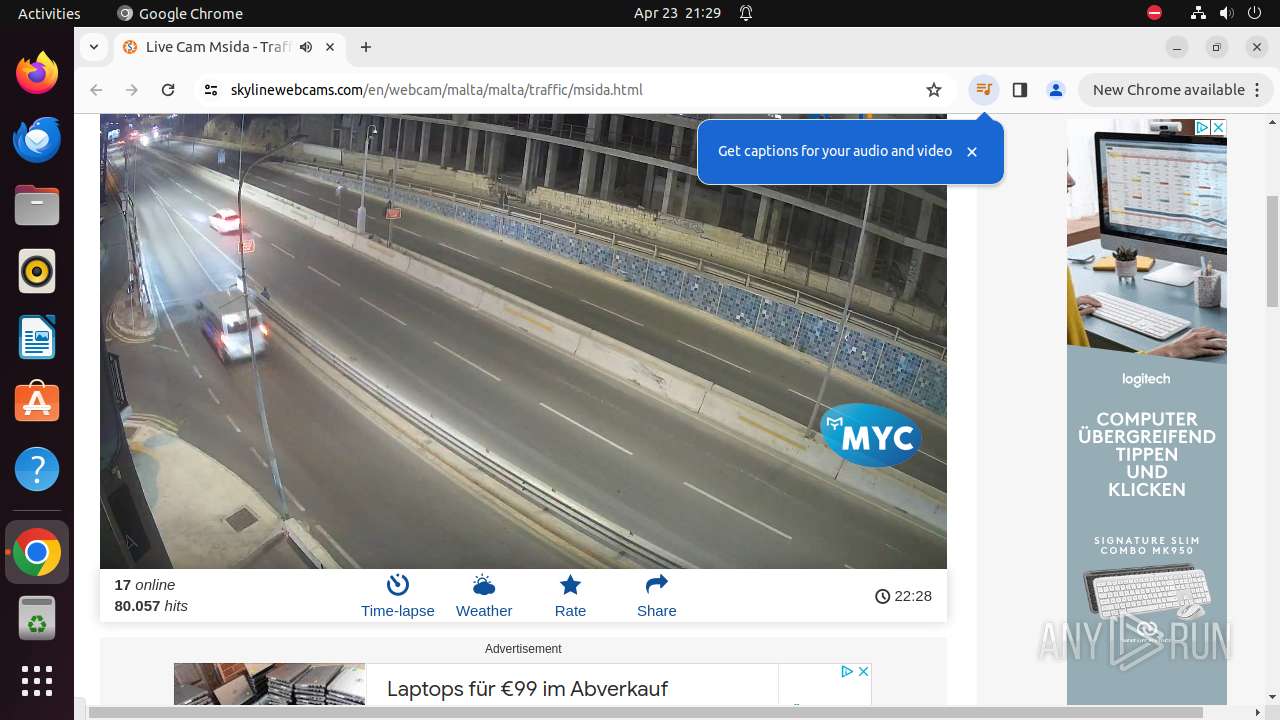Open Ubuntu Software store icon
1280x720 pixels.
click(x=37, y=403)
